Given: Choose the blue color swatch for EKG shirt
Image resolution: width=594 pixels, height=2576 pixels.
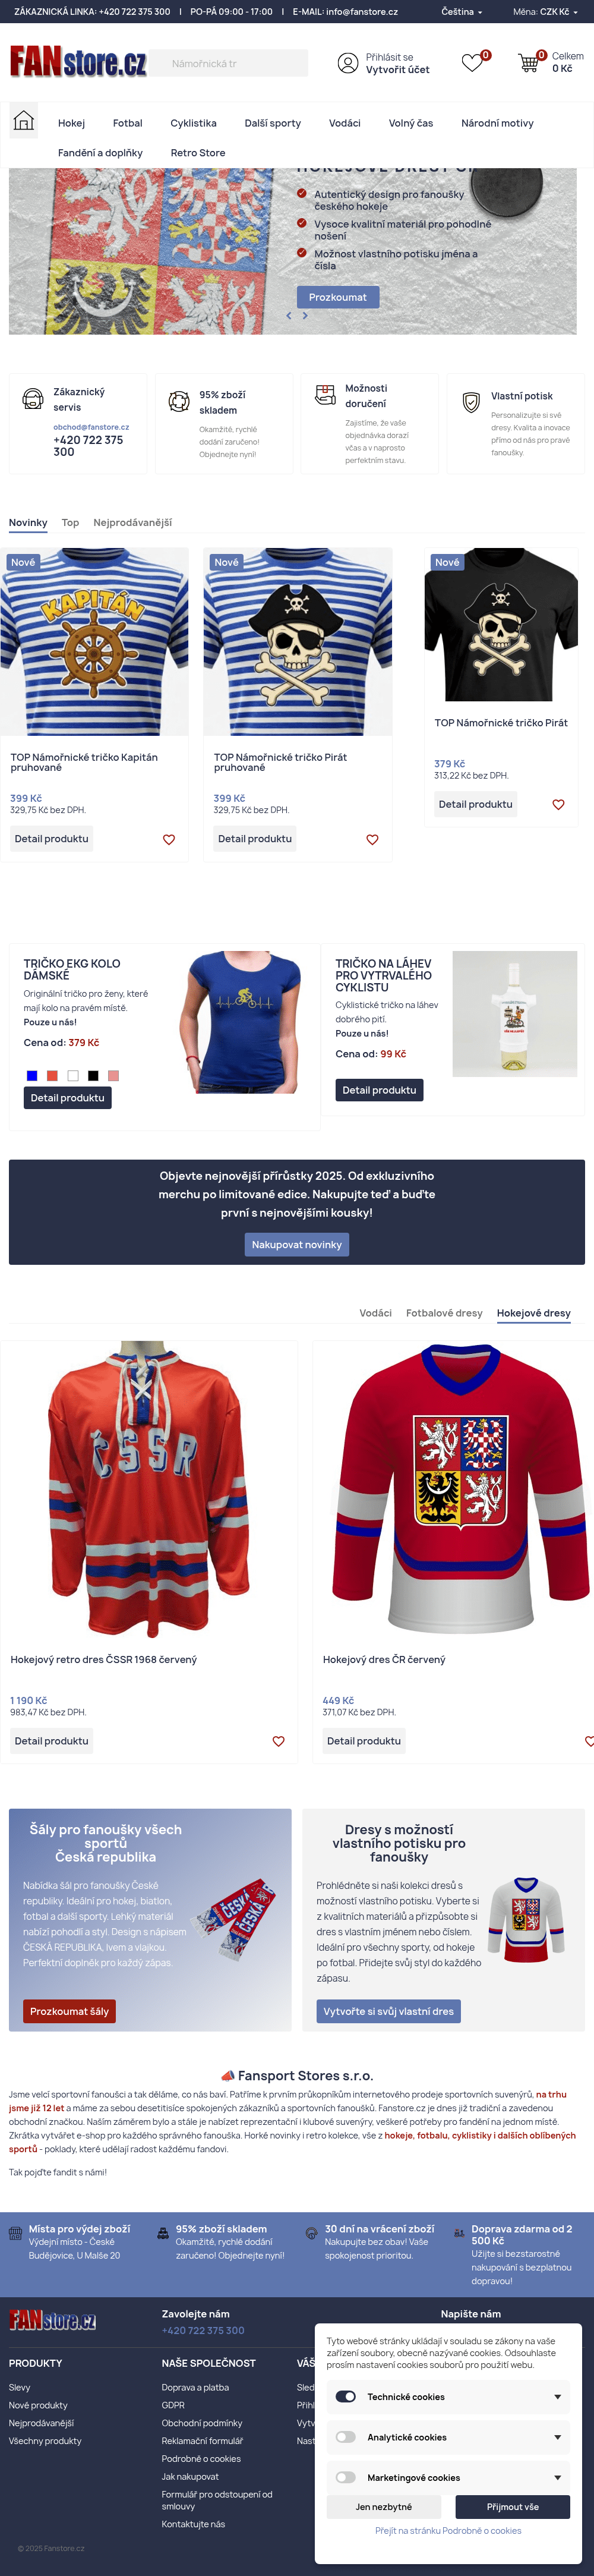Looking at the screenshot, I should (x=32, y=1076).
